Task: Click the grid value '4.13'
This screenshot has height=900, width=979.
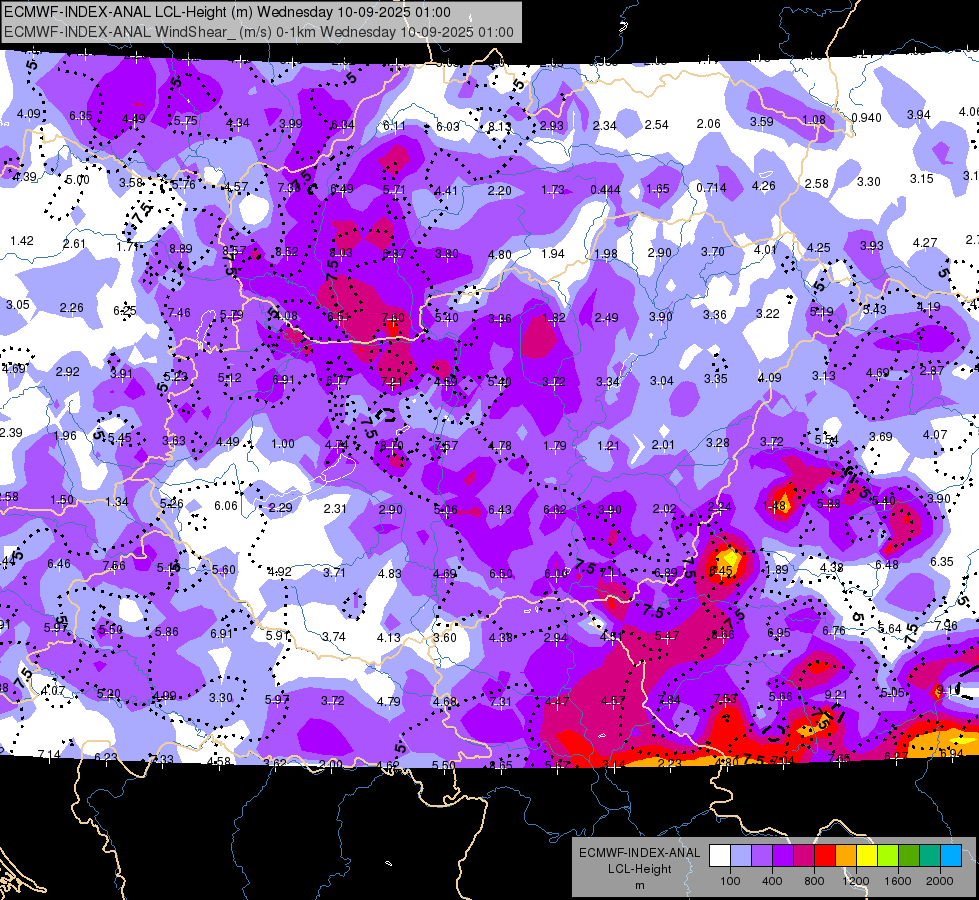Action: 388,638
